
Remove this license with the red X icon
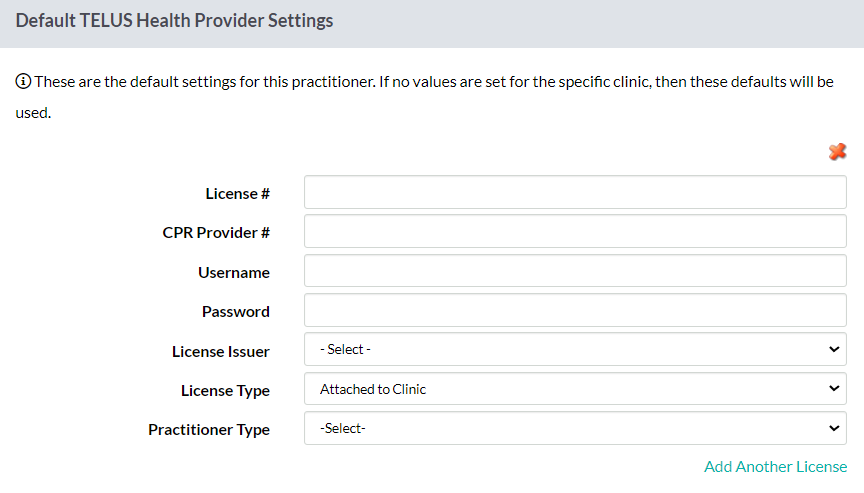pyautogui.click(x=837, y=151)
